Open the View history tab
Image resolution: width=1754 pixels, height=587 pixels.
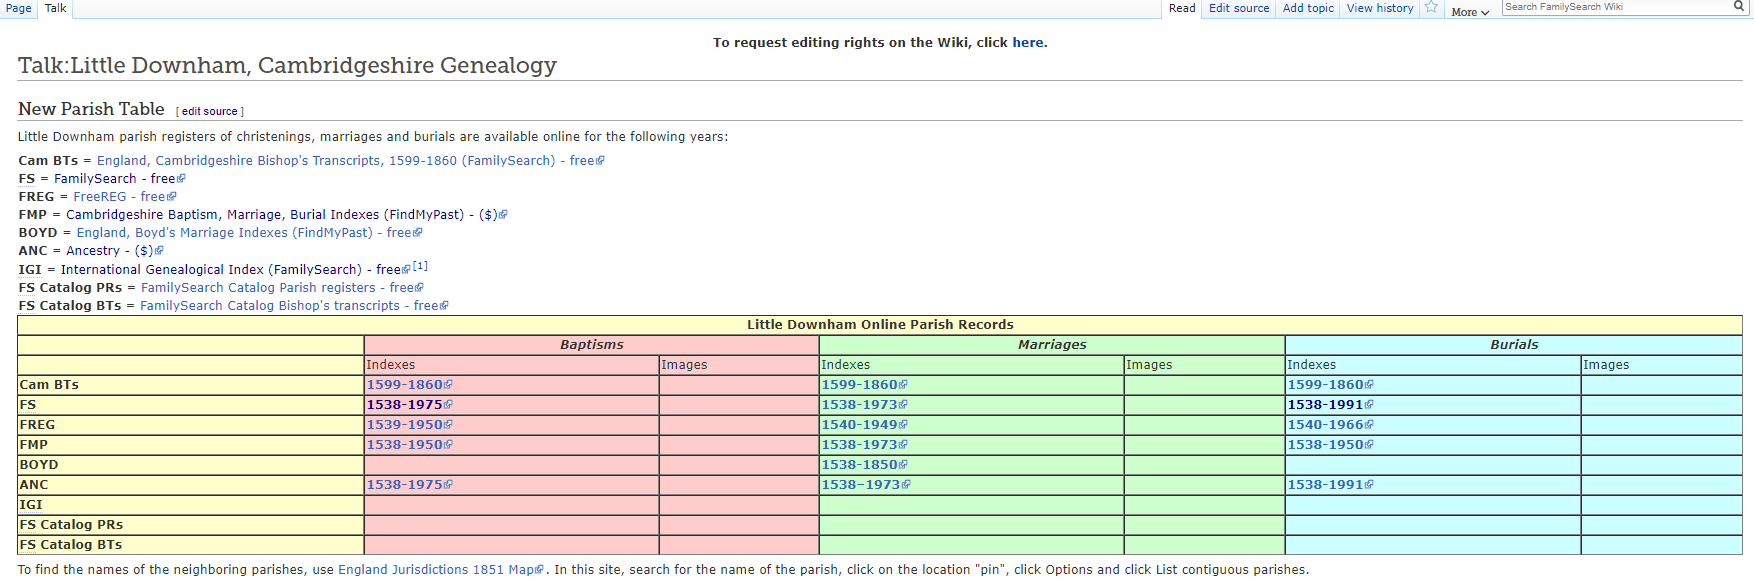point(1379,8)
